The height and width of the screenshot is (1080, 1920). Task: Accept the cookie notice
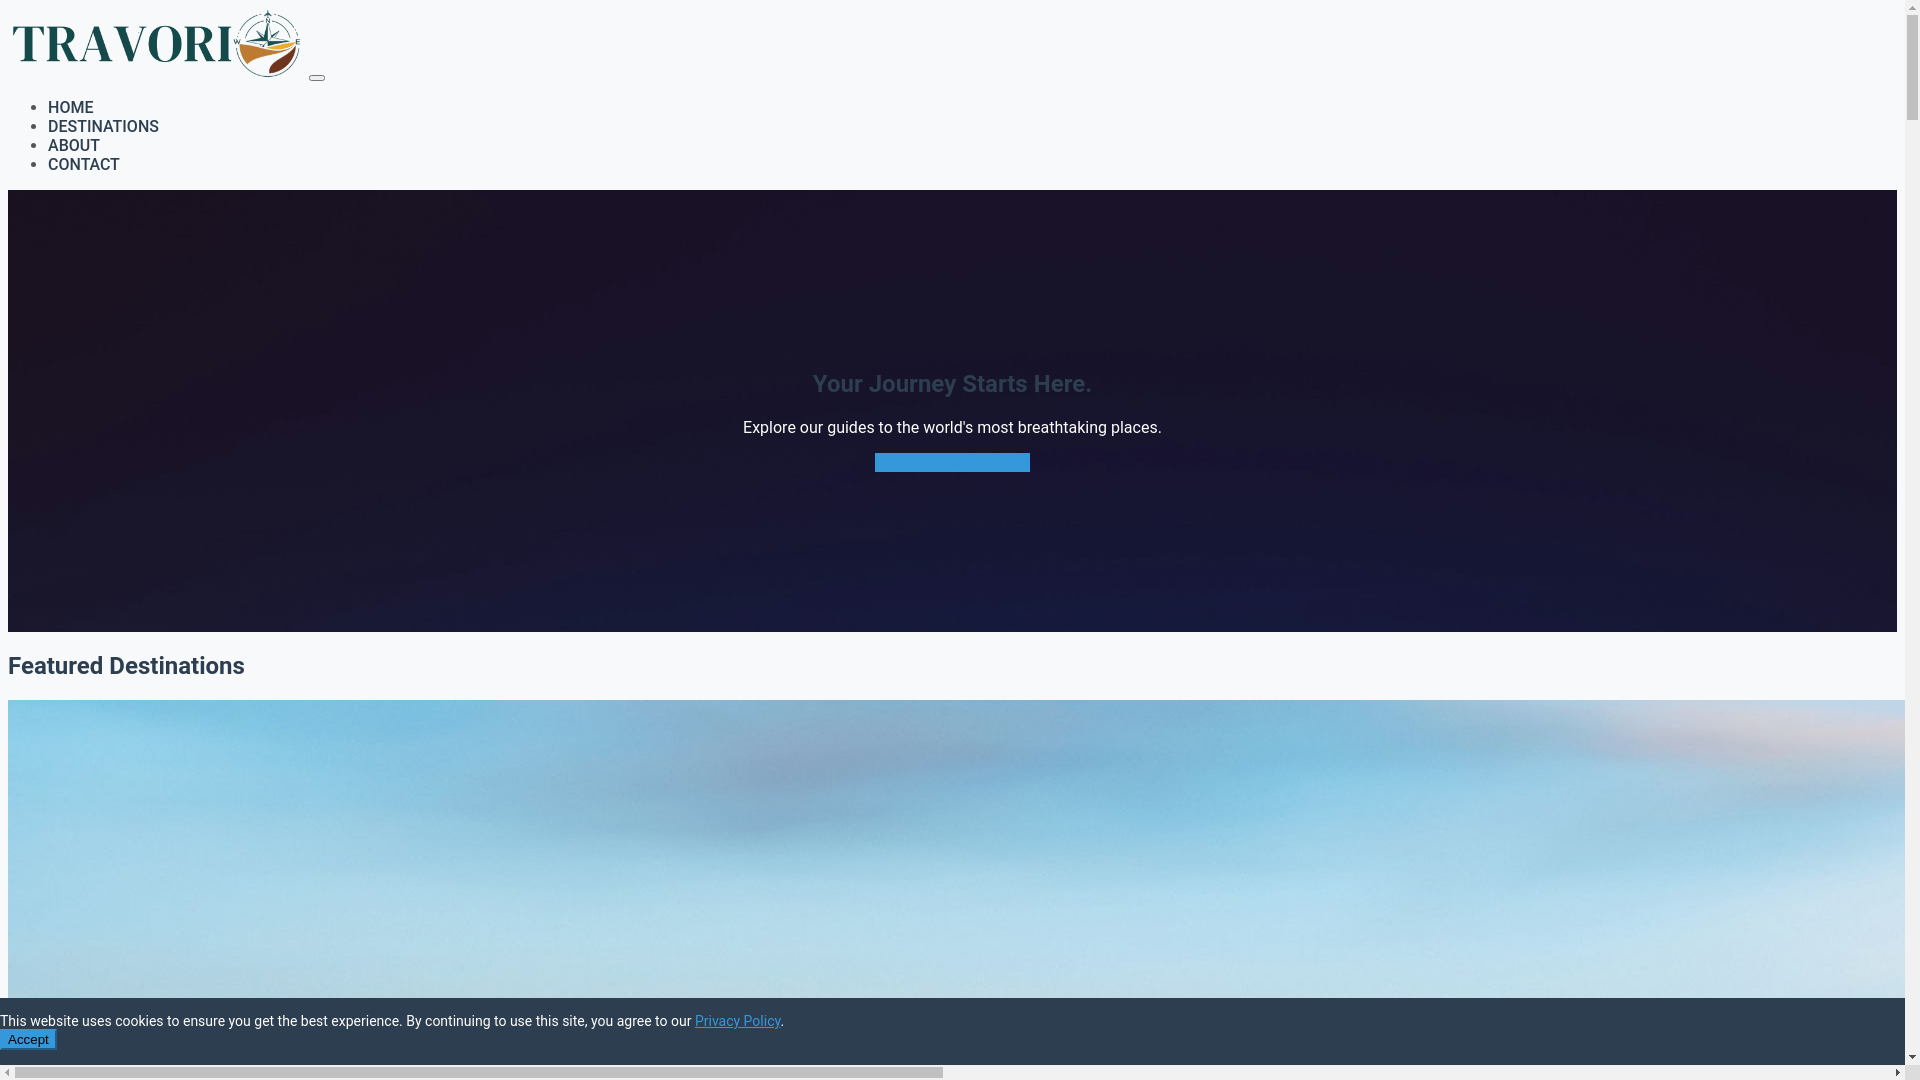point(28,1039)
